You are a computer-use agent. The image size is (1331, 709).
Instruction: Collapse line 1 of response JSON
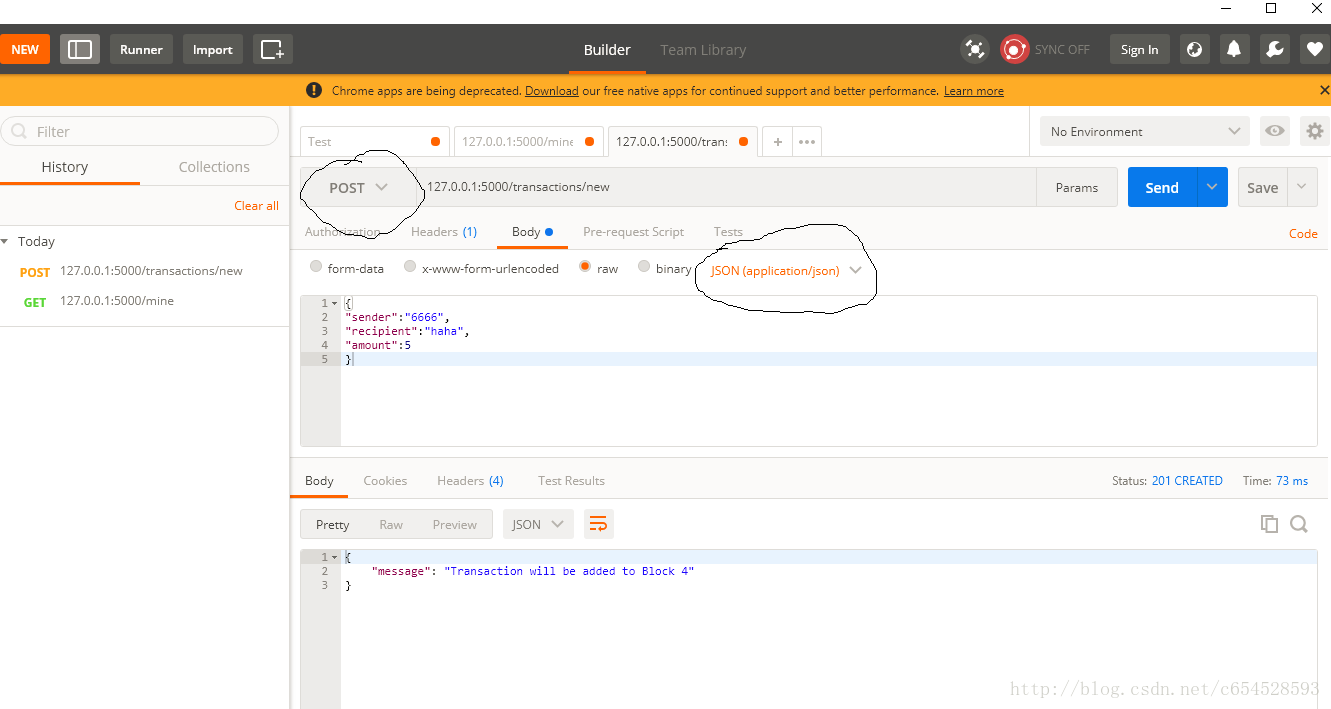click(335, 557)
